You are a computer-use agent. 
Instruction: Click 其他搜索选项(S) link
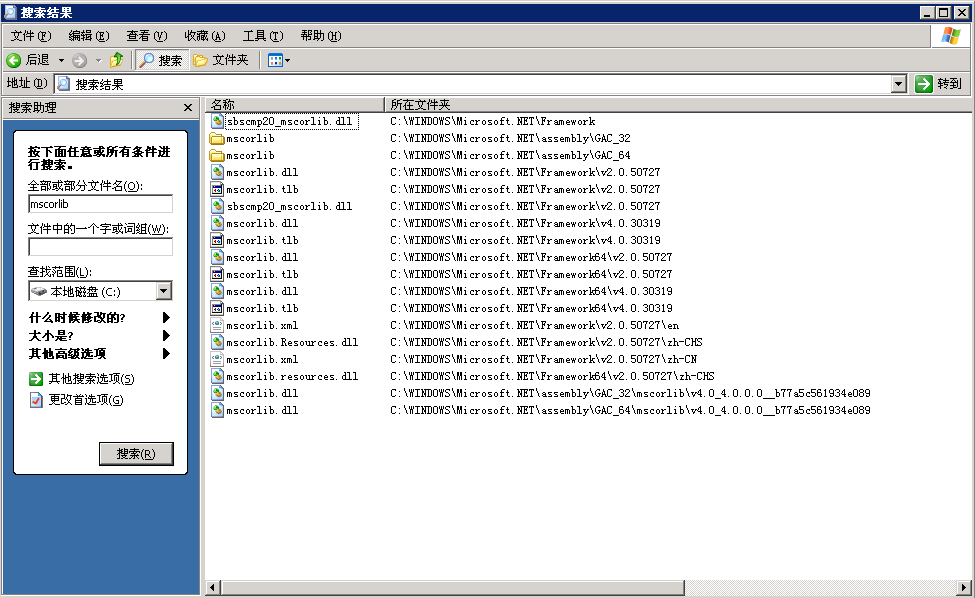click(x=81, y=379)
